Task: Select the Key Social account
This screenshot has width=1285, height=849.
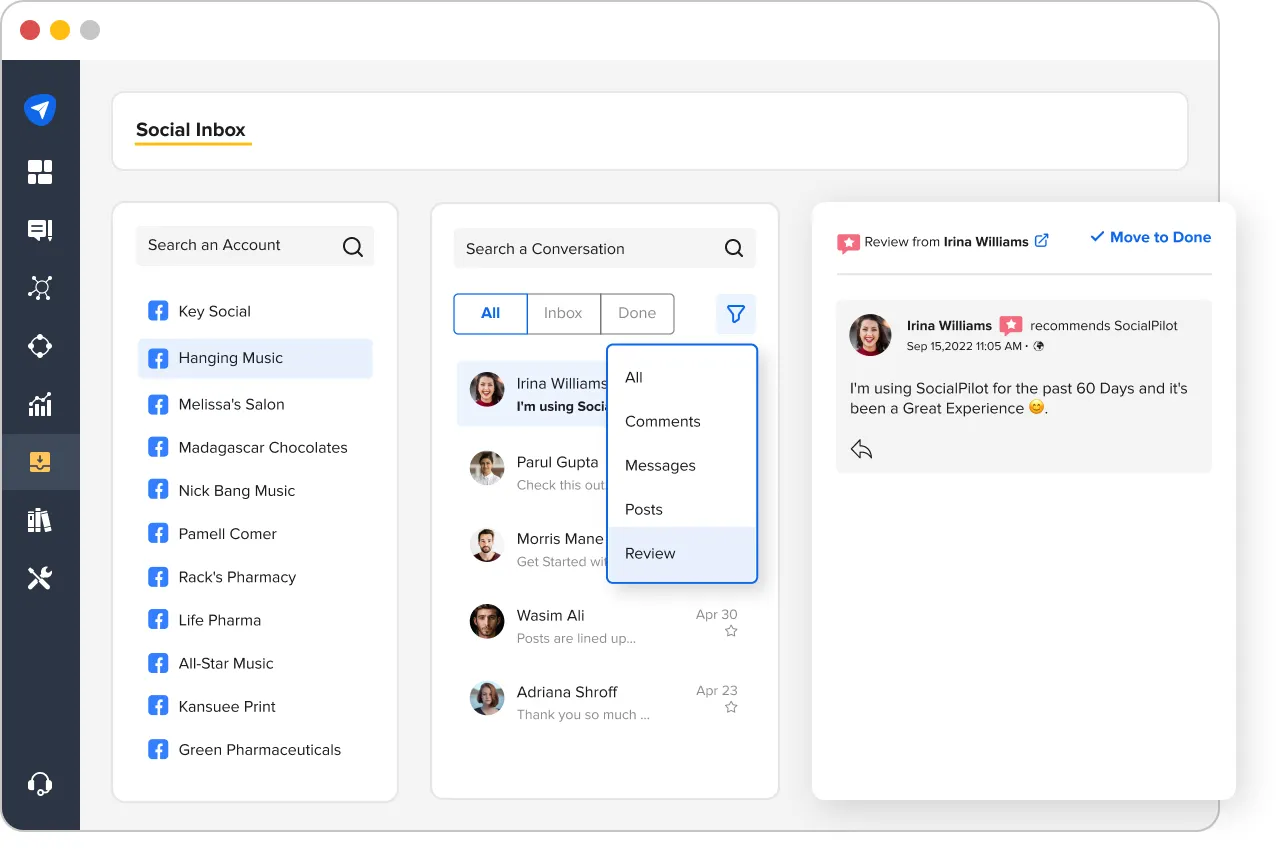Action: 255,311
